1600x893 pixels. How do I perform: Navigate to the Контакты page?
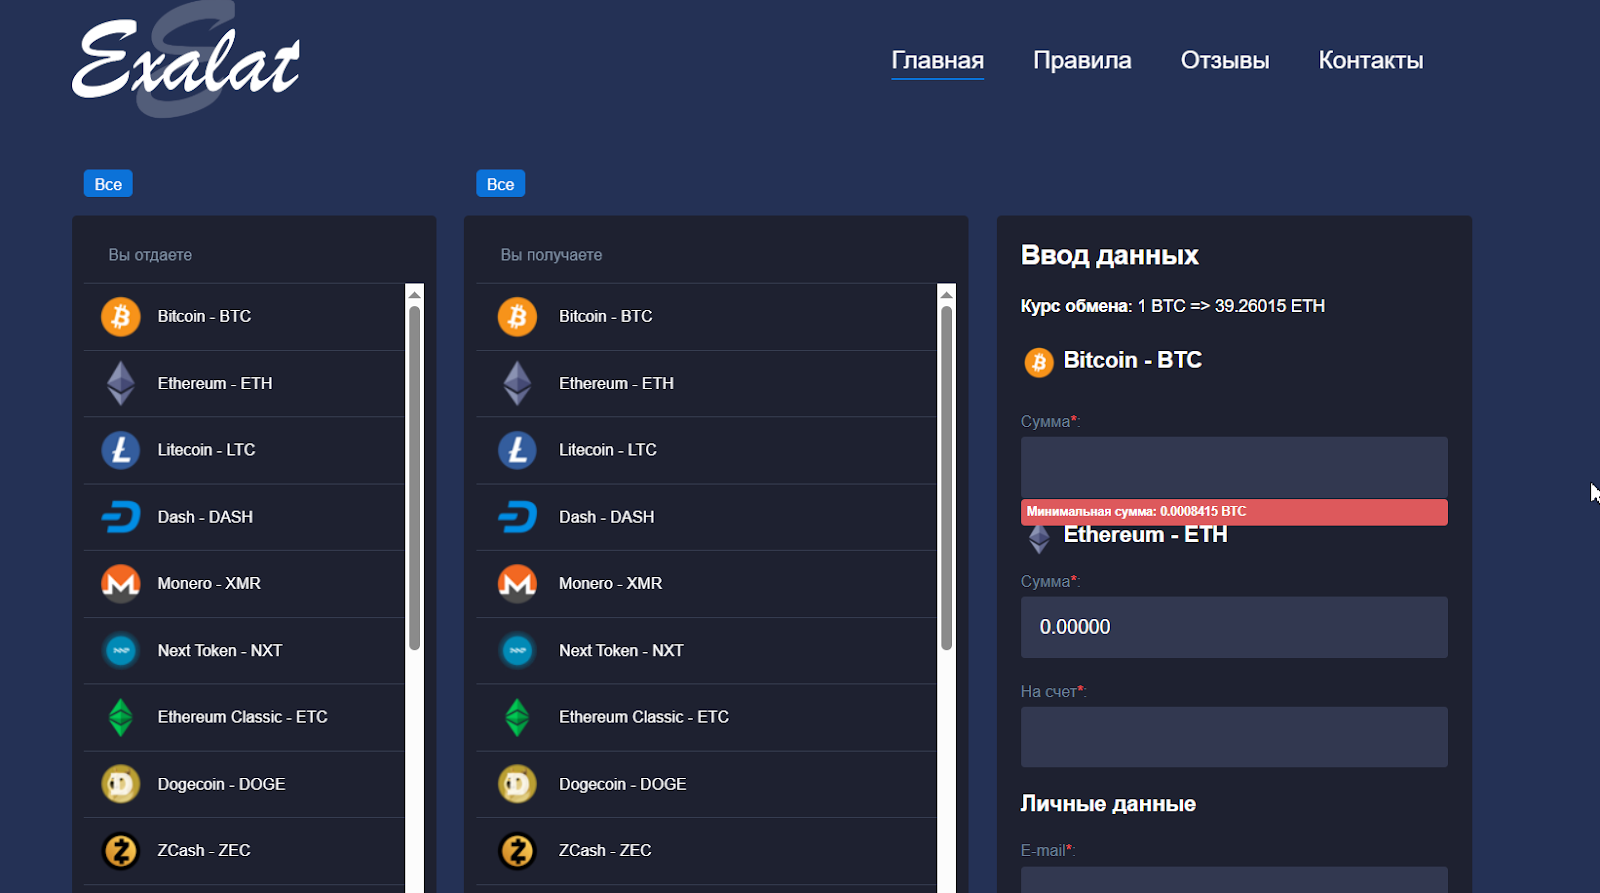click(1371, 60)
